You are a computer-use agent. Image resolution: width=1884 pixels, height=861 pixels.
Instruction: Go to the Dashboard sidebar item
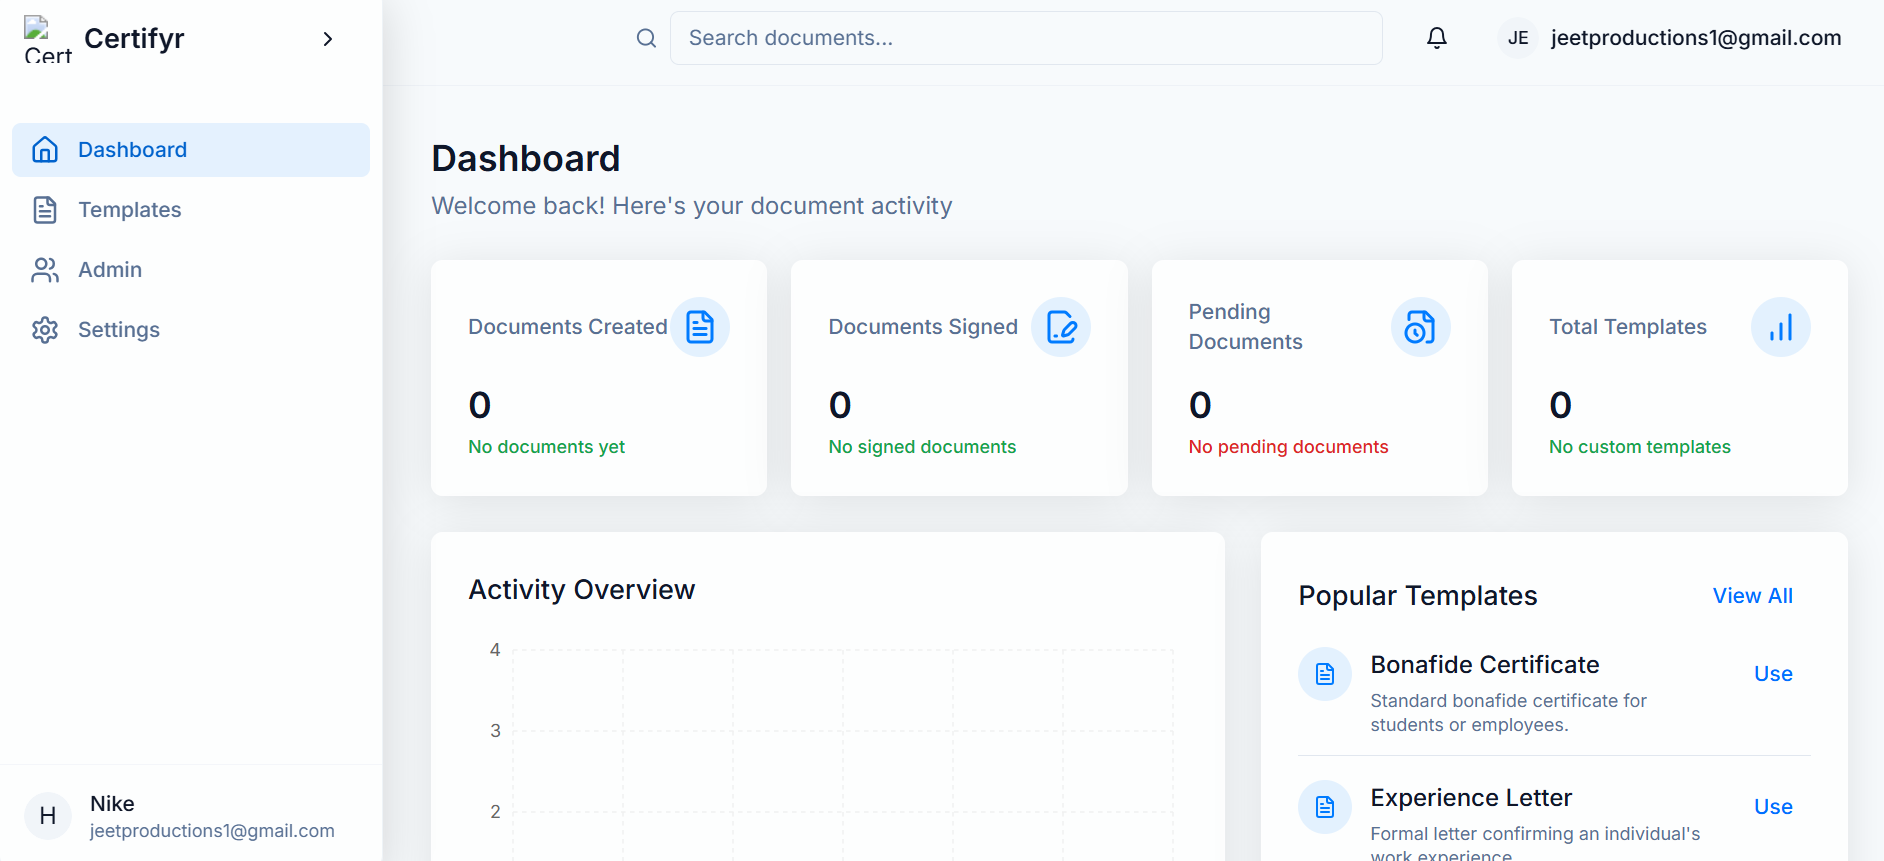(191, 150)
